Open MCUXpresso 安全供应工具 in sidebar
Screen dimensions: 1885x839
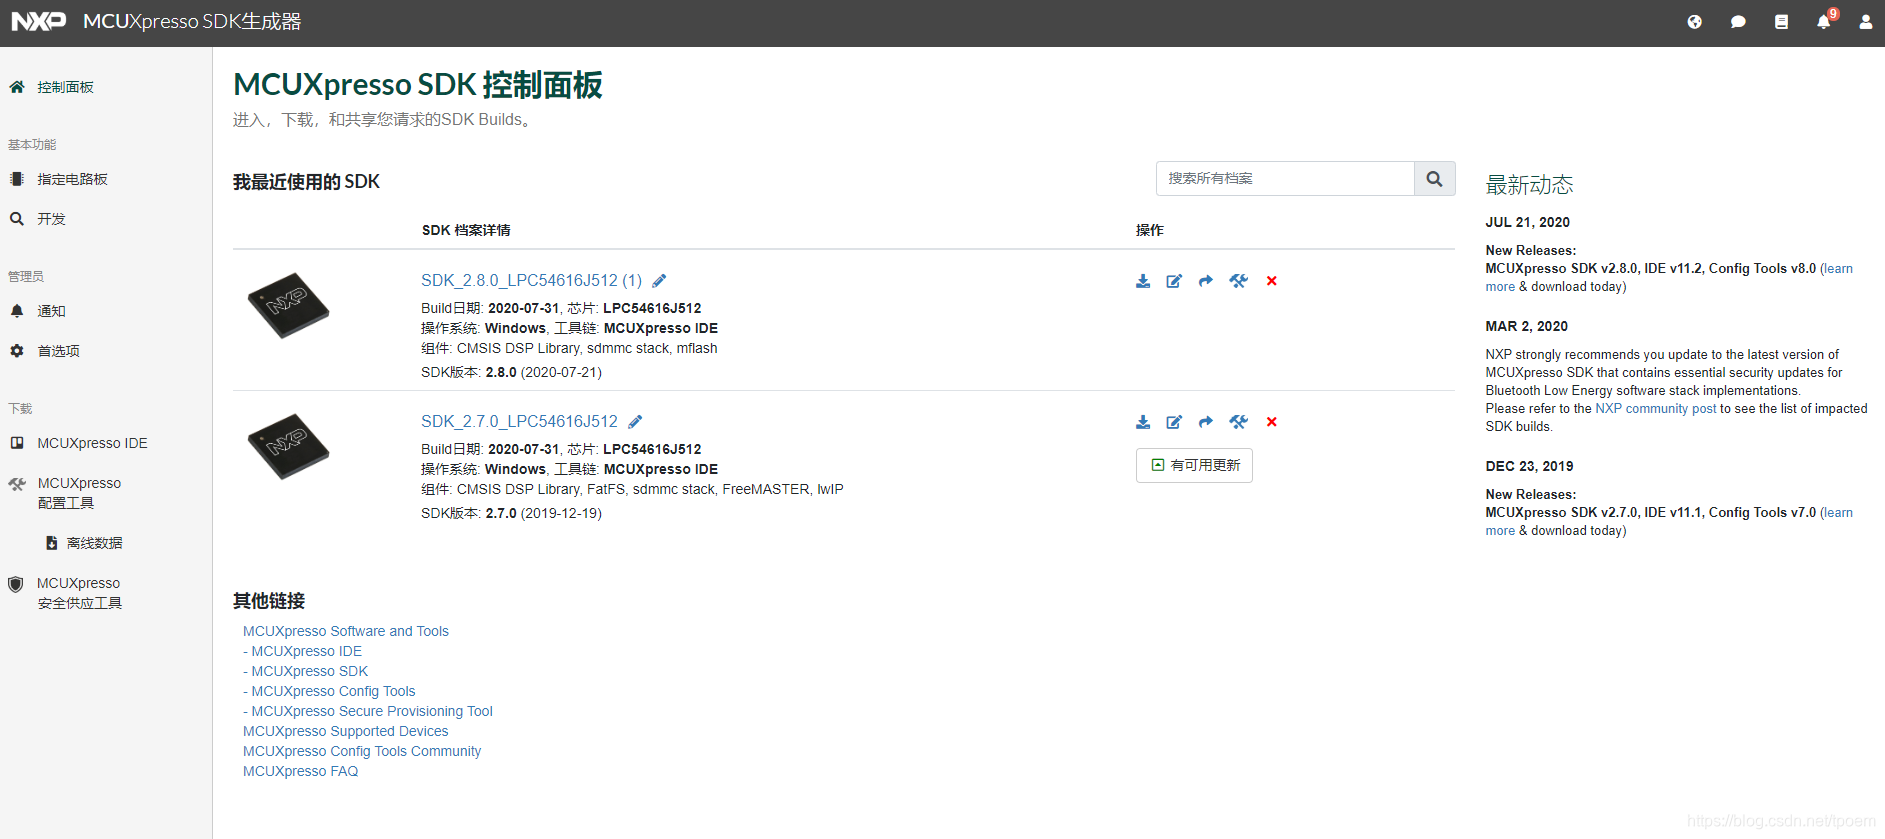(66, 593)
